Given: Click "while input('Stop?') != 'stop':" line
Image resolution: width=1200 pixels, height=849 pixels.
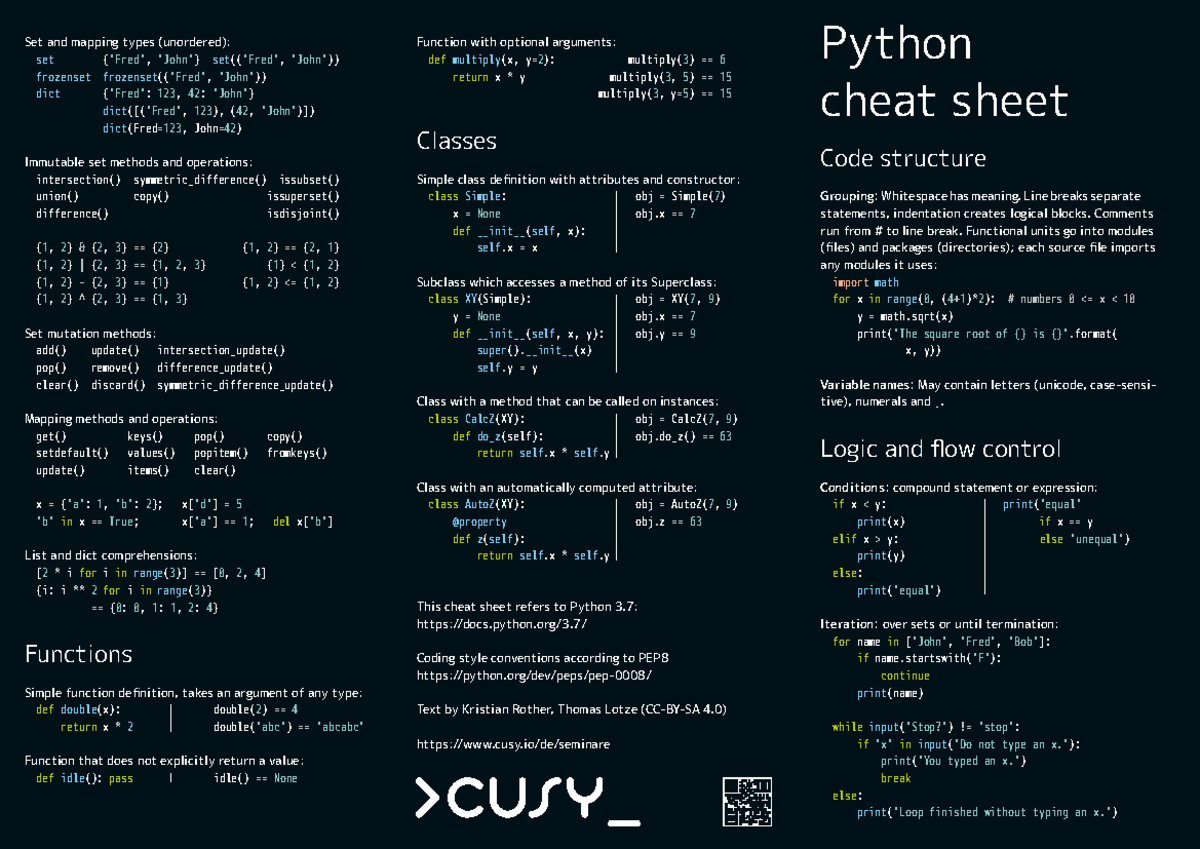Looking at the screenshot, I should point(926,727).
